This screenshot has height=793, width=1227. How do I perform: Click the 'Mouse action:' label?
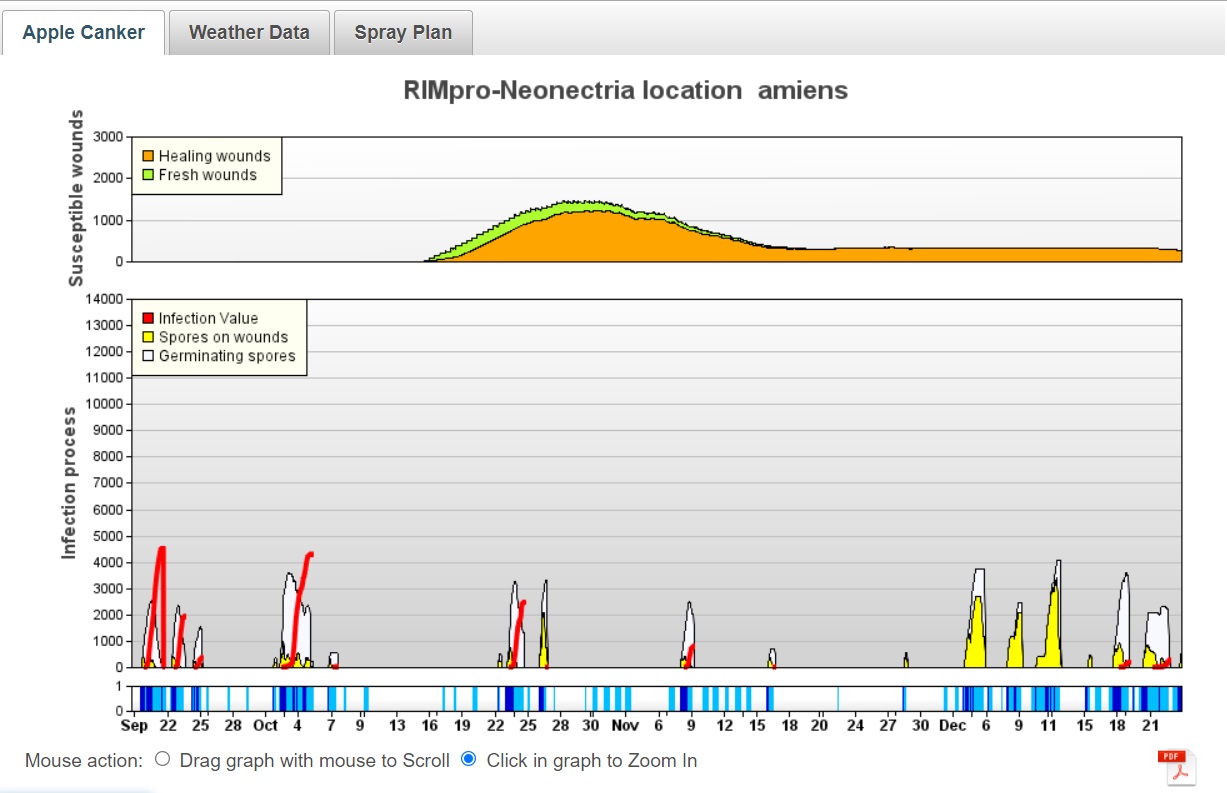pos(85,760)
